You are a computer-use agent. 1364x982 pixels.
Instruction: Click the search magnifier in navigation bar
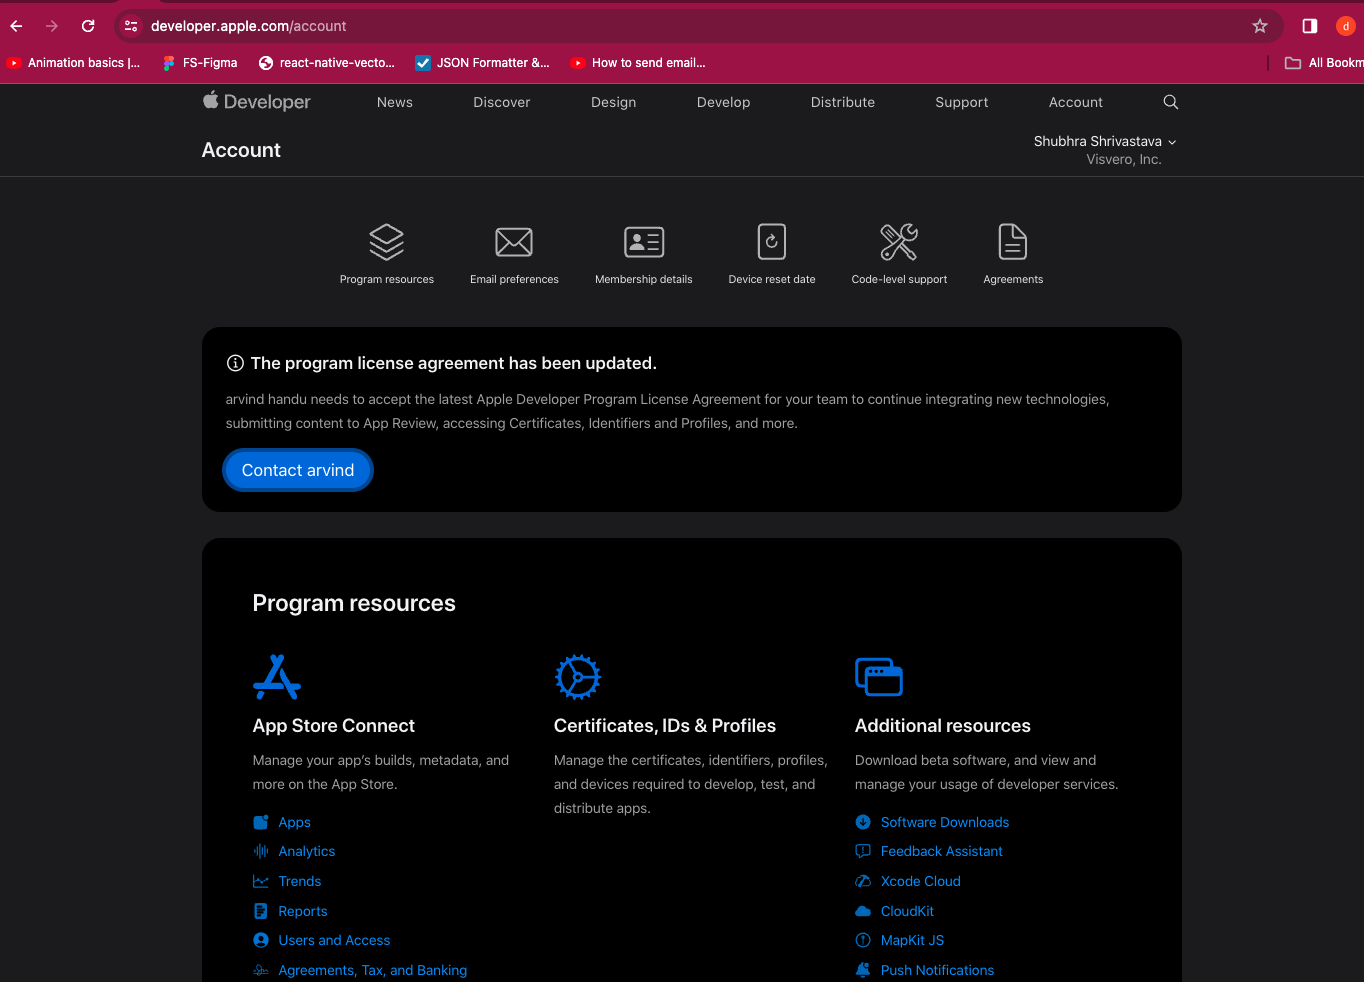(x=1170, y=102)
